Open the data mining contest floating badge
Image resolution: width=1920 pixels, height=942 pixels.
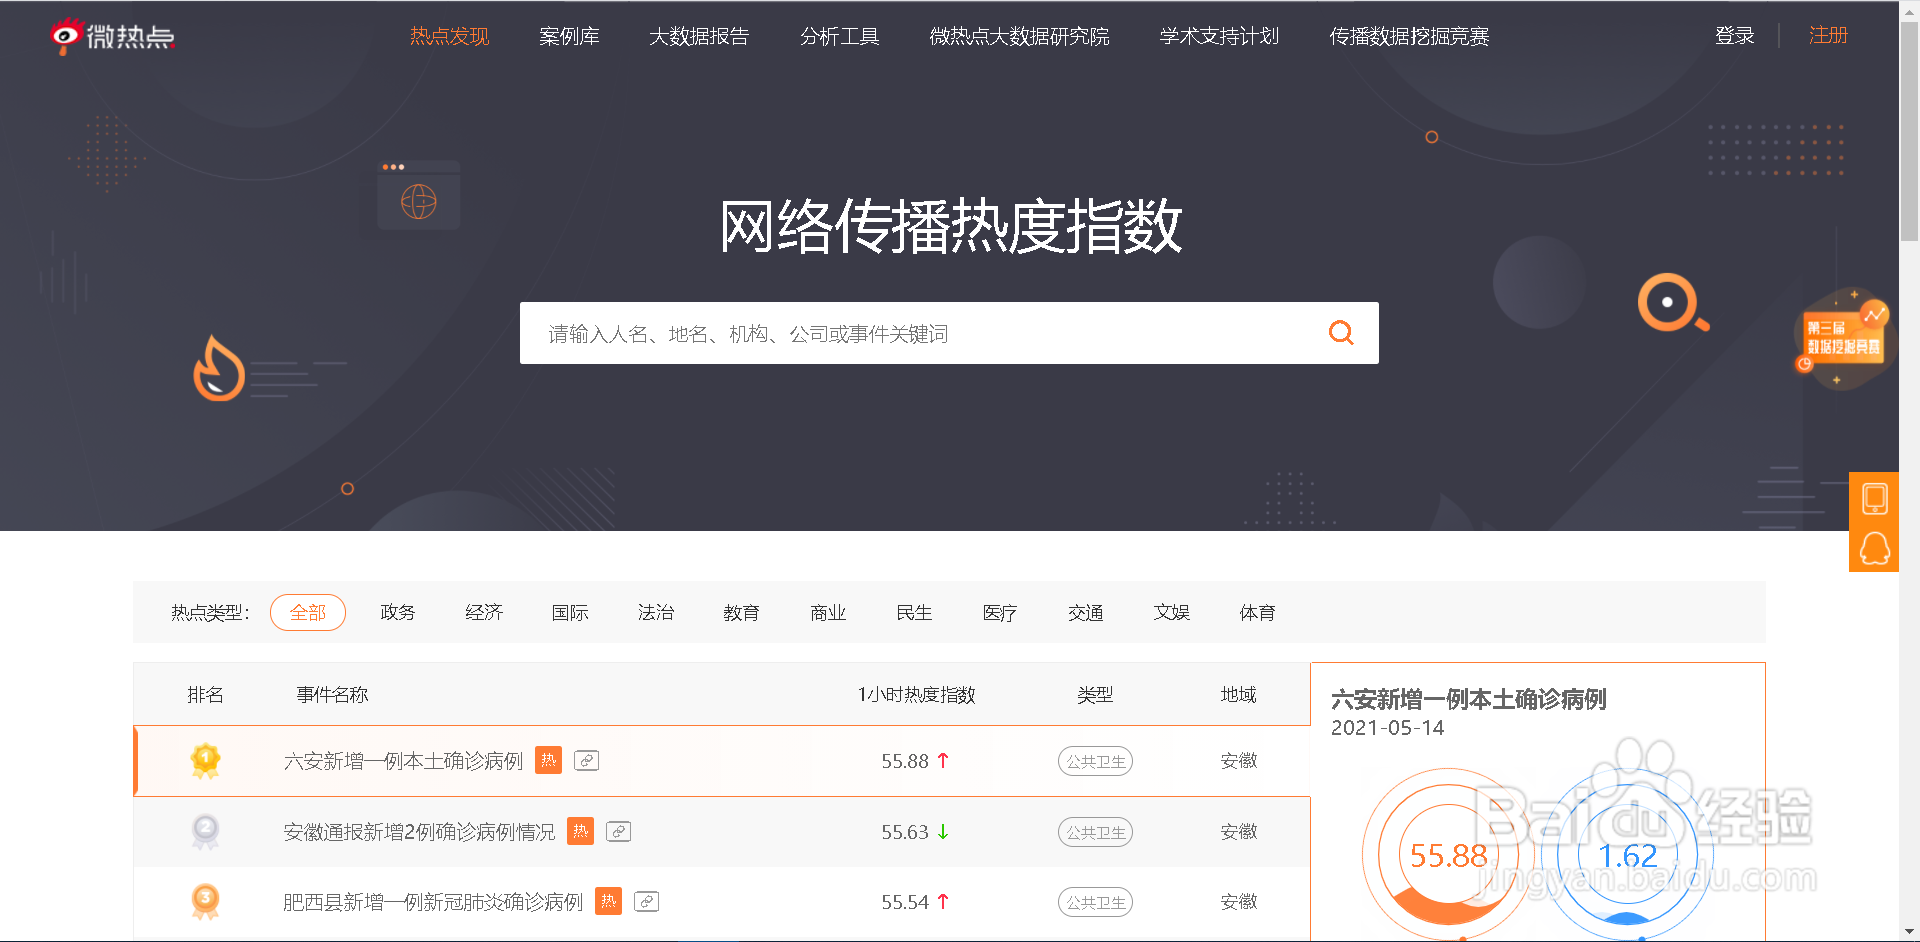[1844, 339]
